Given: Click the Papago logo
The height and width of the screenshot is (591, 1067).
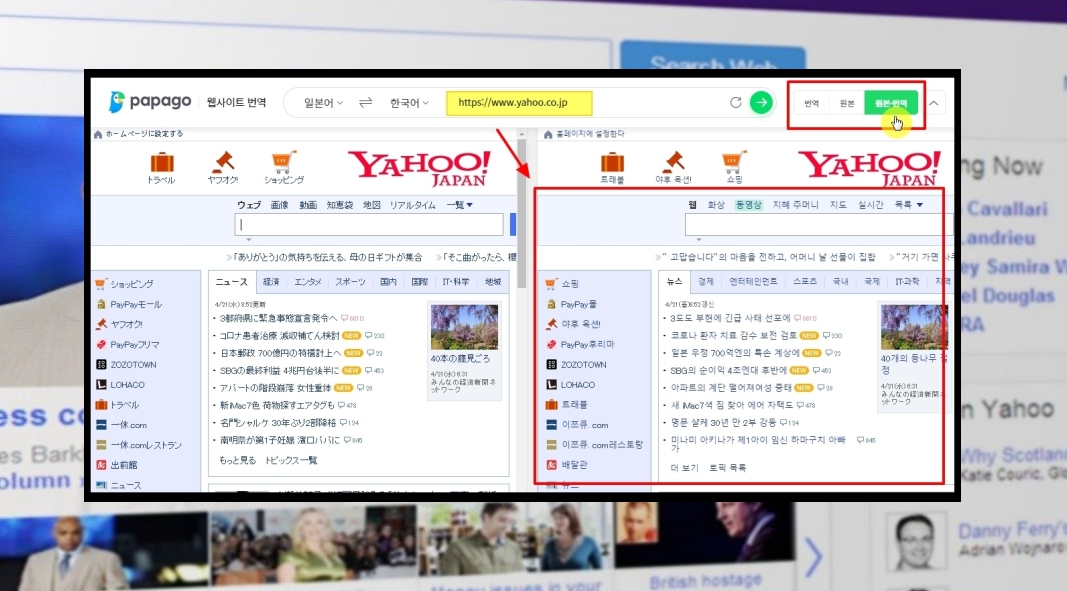Looking at the screenshot, I should 150,102.
